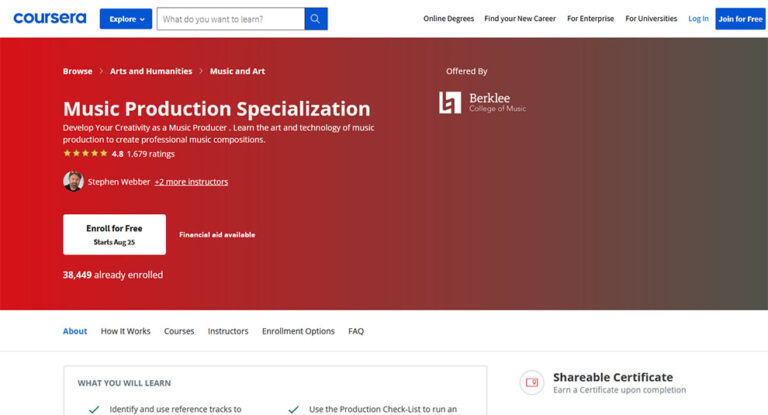Click the Berklee College of Music logo

click(x=482, y=102)
